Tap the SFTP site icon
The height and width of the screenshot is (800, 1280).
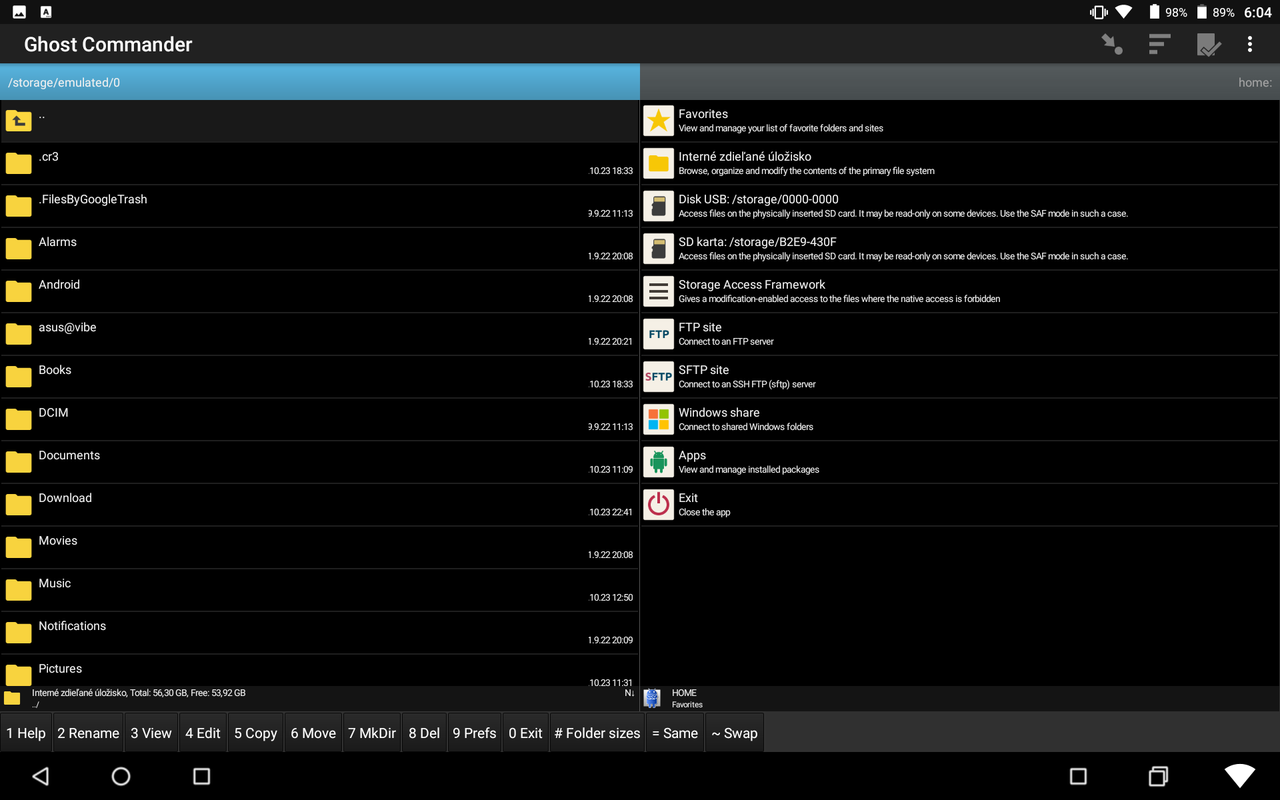(658, 377)
